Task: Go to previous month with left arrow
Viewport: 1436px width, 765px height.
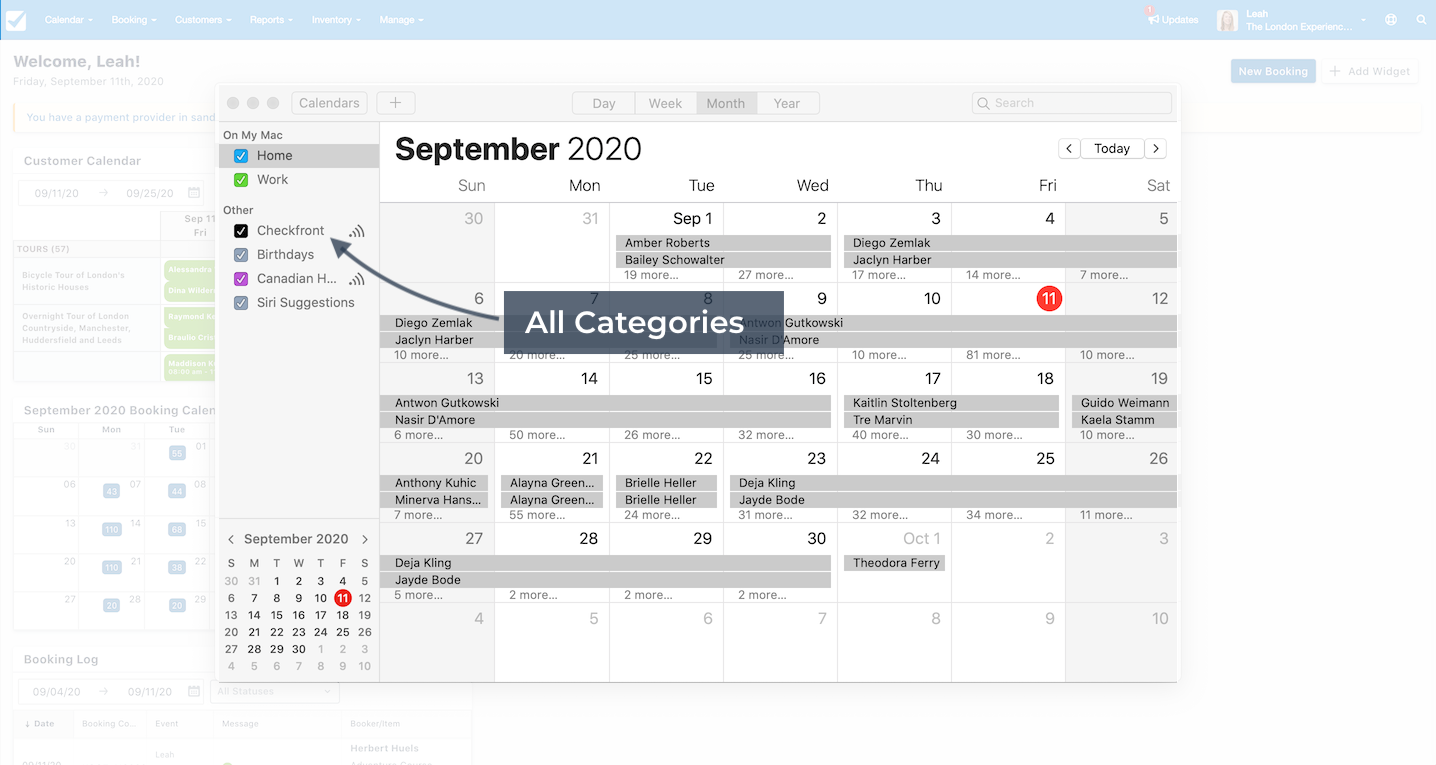Action: [x=1069, y=148]
